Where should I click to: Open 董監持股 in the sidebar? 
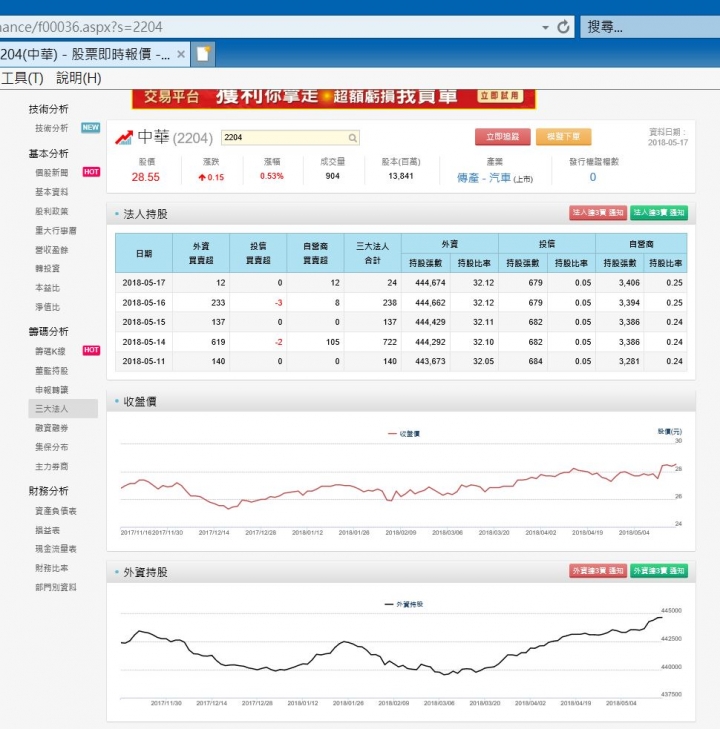click(x=52, y=371)
